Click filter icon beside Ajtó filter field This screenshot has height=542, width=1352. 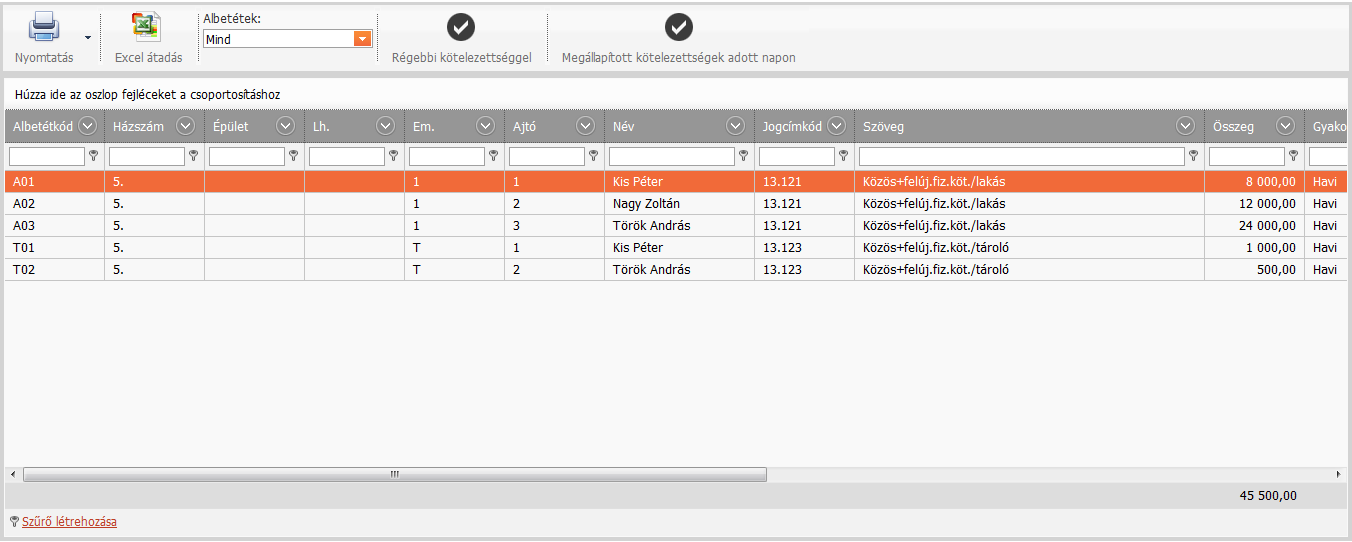point(593,156)
